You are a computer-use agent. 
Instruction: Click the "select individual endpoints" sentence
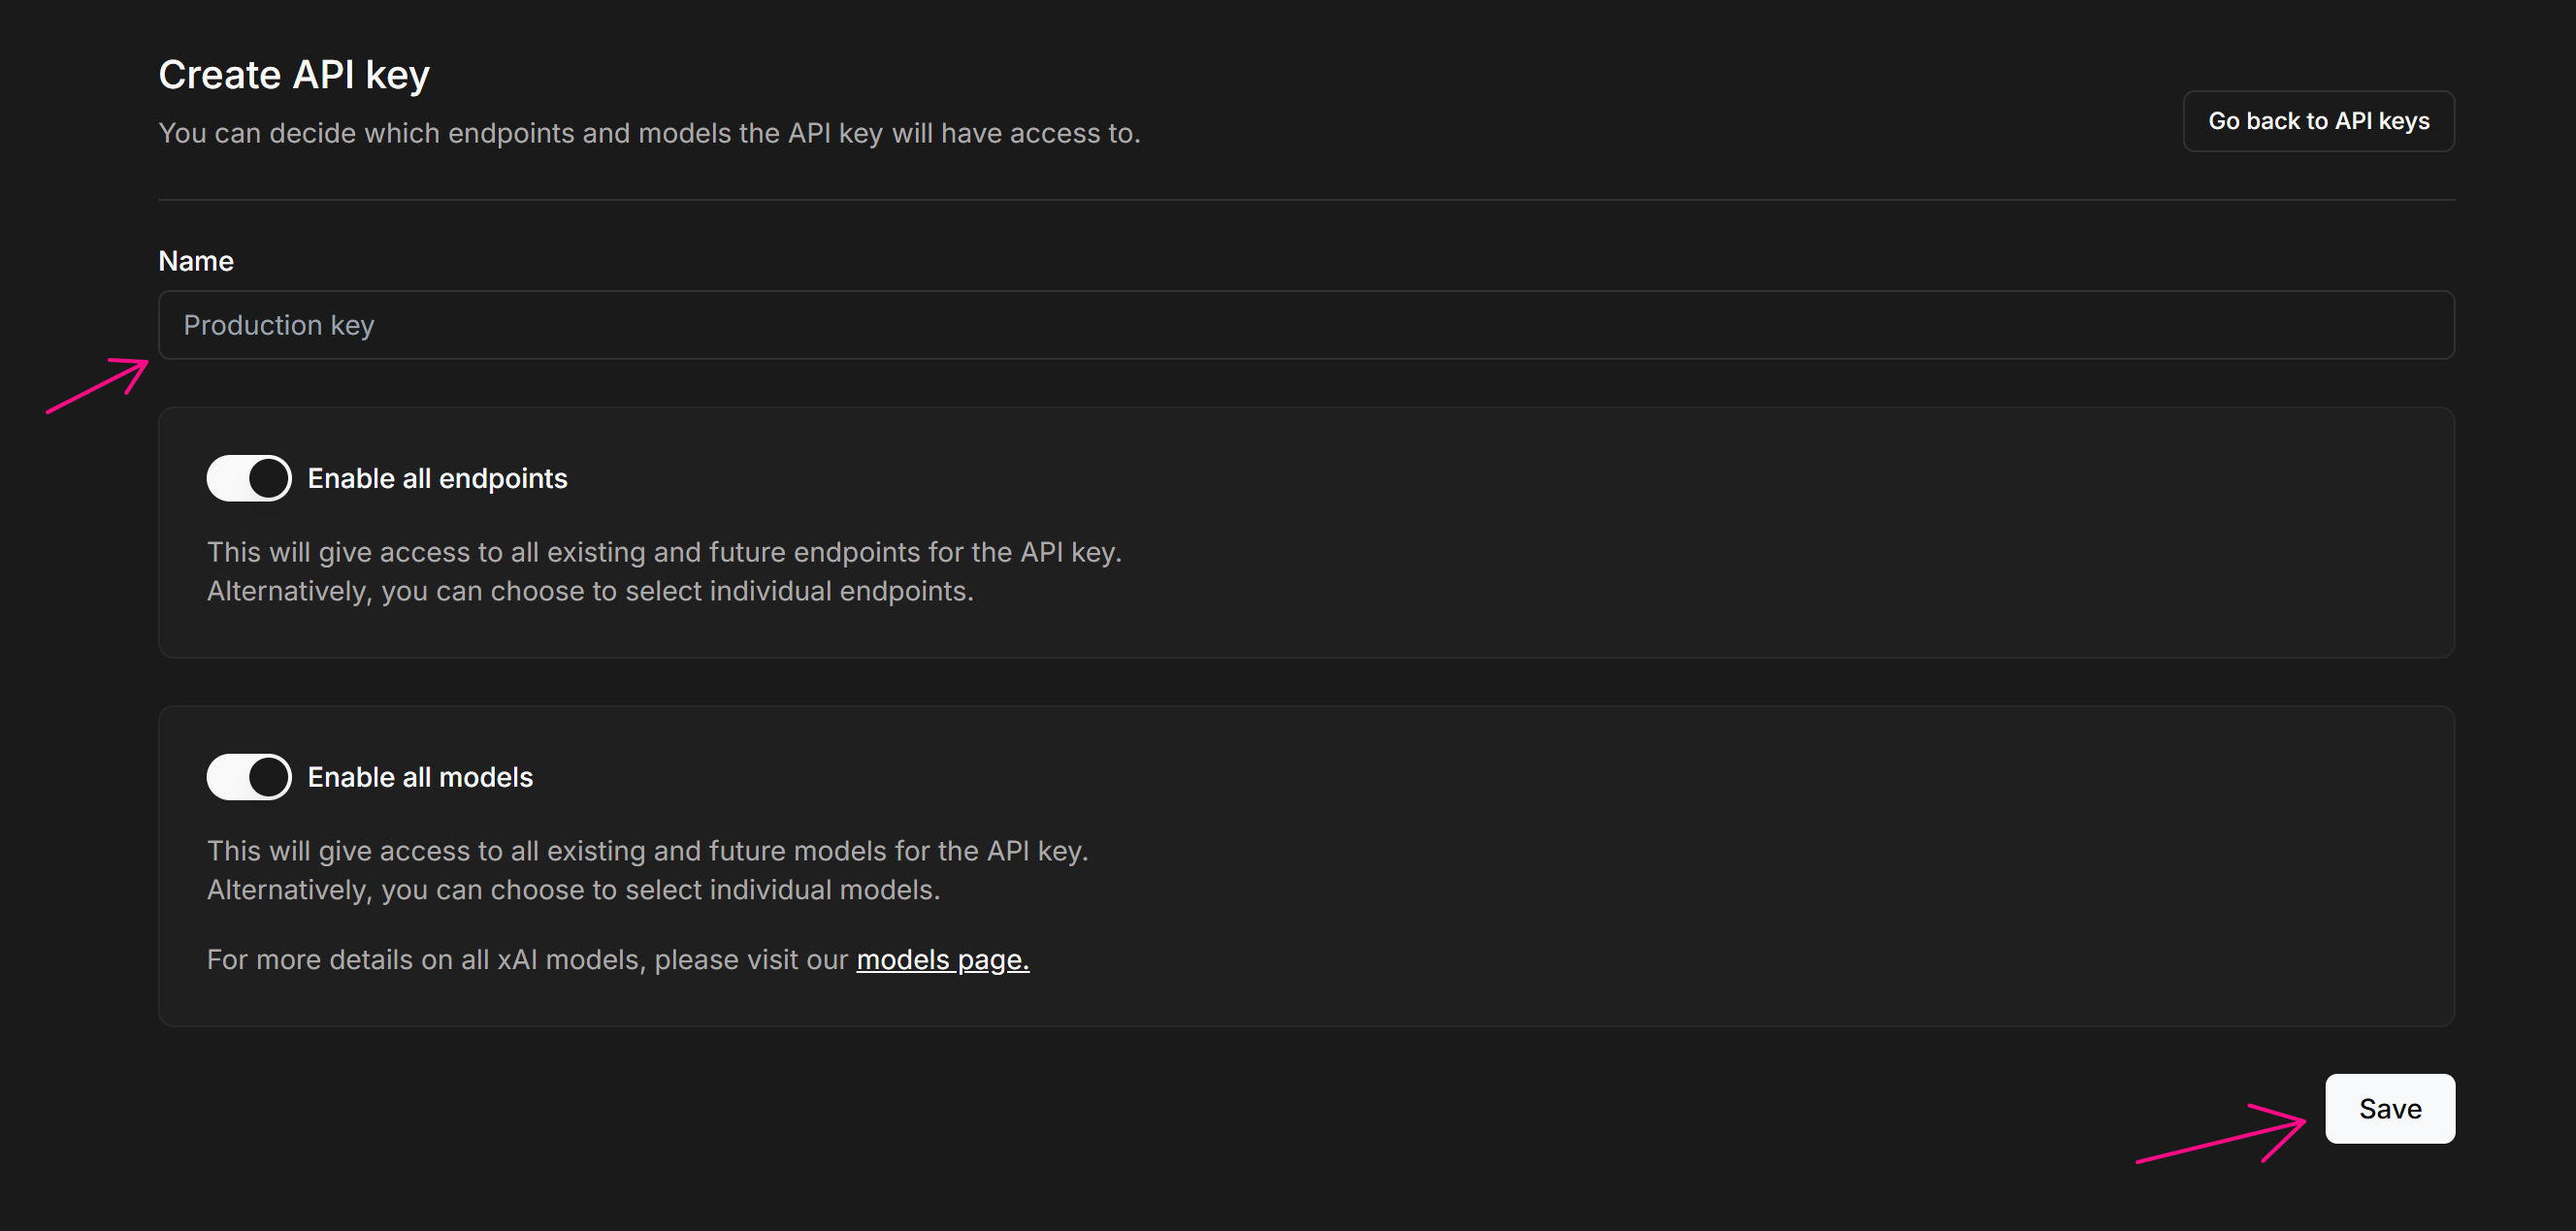click(590, 591)
